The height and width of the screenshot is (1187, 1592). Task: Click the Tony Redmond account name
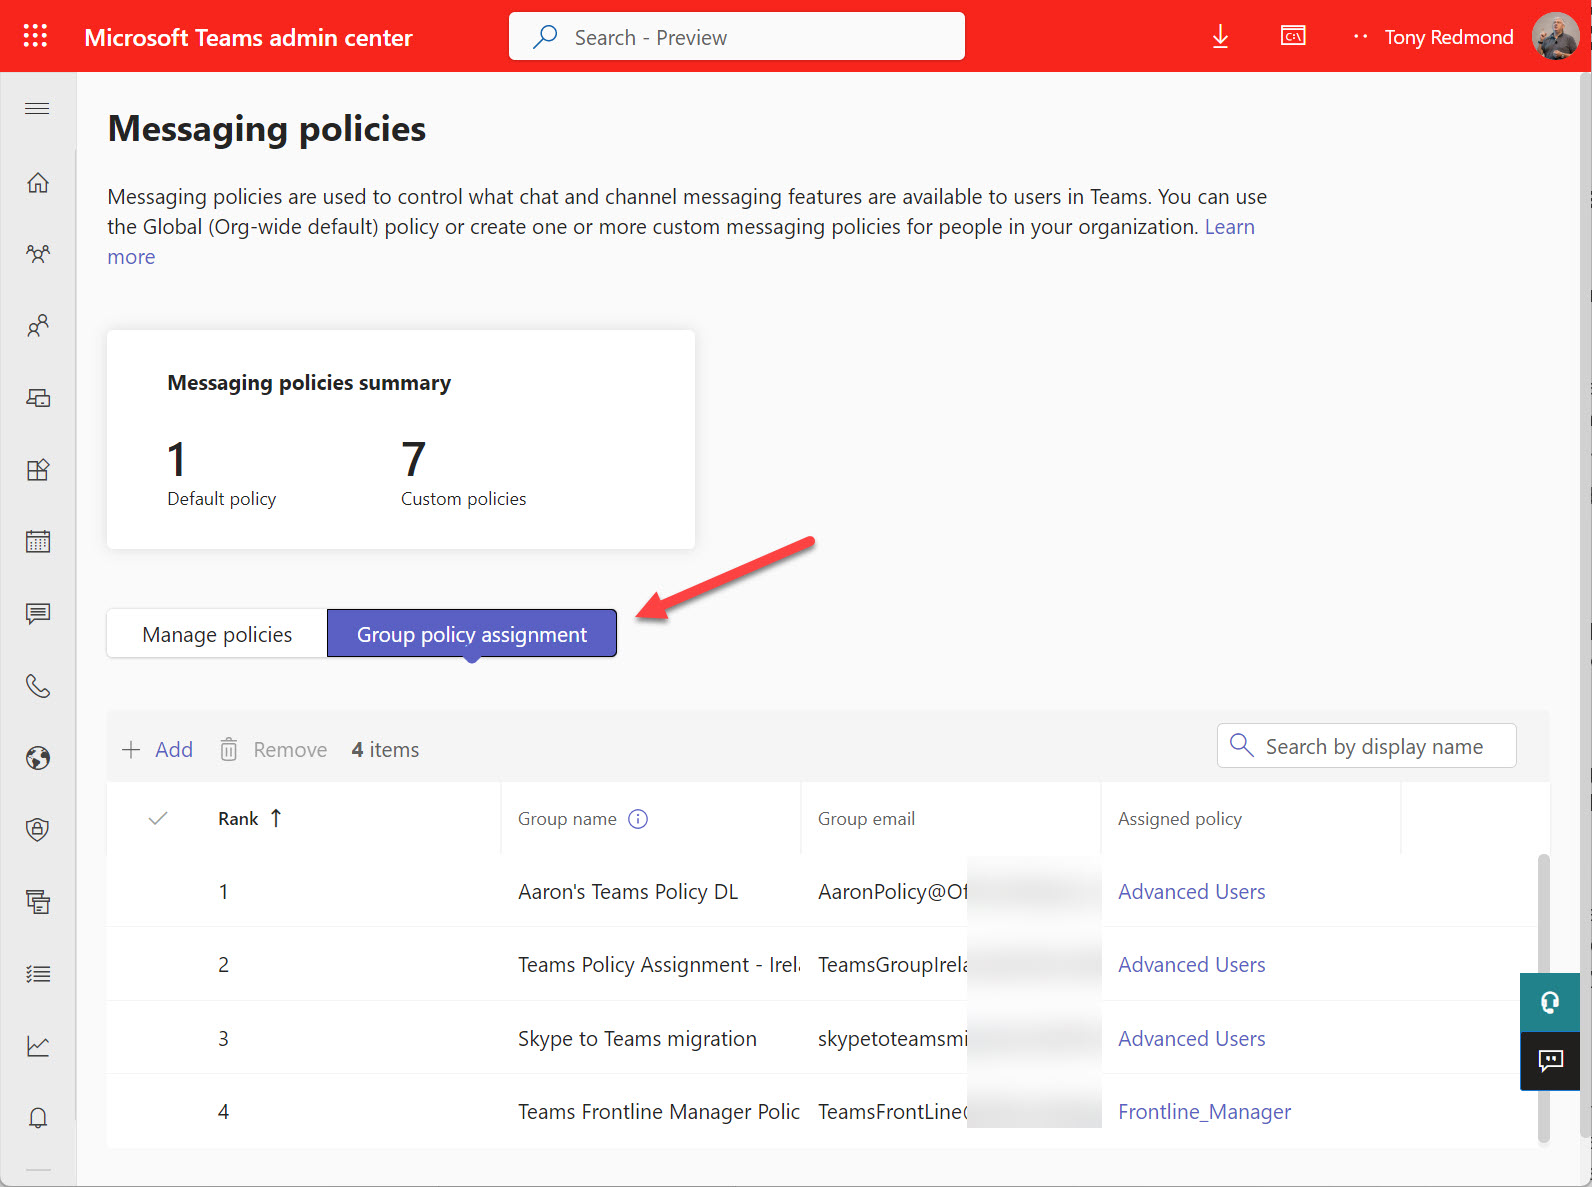tap(1449, 37)
